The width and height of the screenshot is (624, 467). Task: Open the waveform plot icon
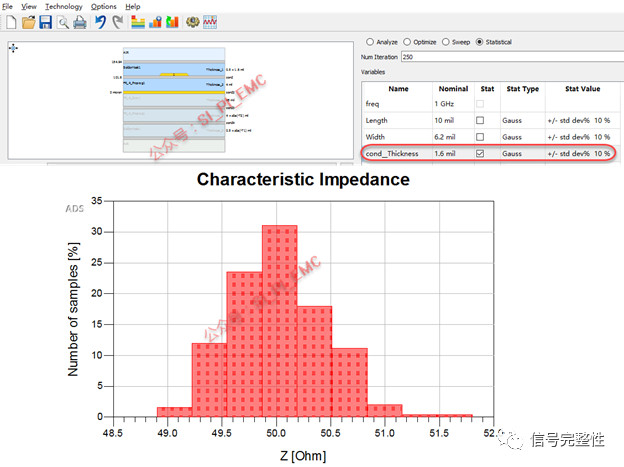coord(210,22)
